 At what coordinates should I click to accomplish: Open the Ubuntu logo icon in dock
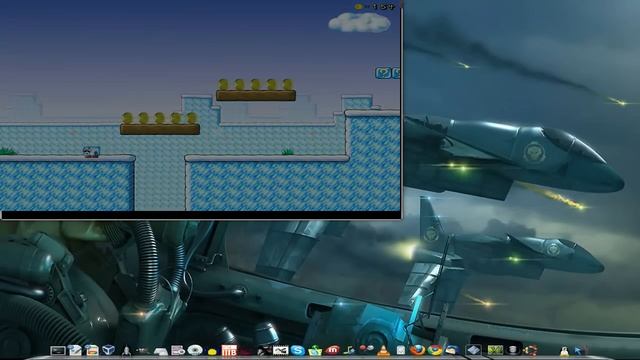pyautogui.click(x=530, y=351)
